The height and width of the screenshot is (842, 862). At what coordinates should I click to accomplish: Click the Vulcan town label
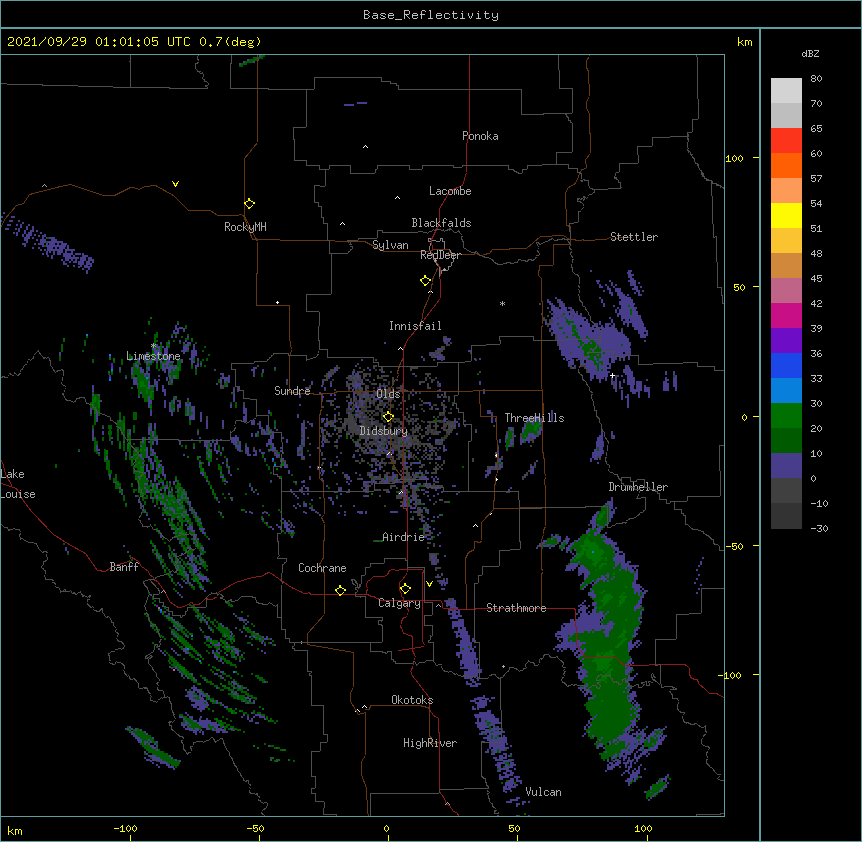point(543,792)
